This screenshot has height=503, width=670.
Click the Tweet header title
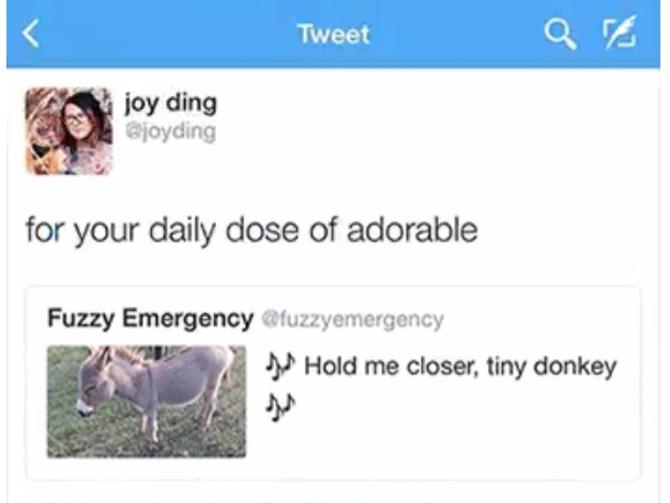pos(334,34)
